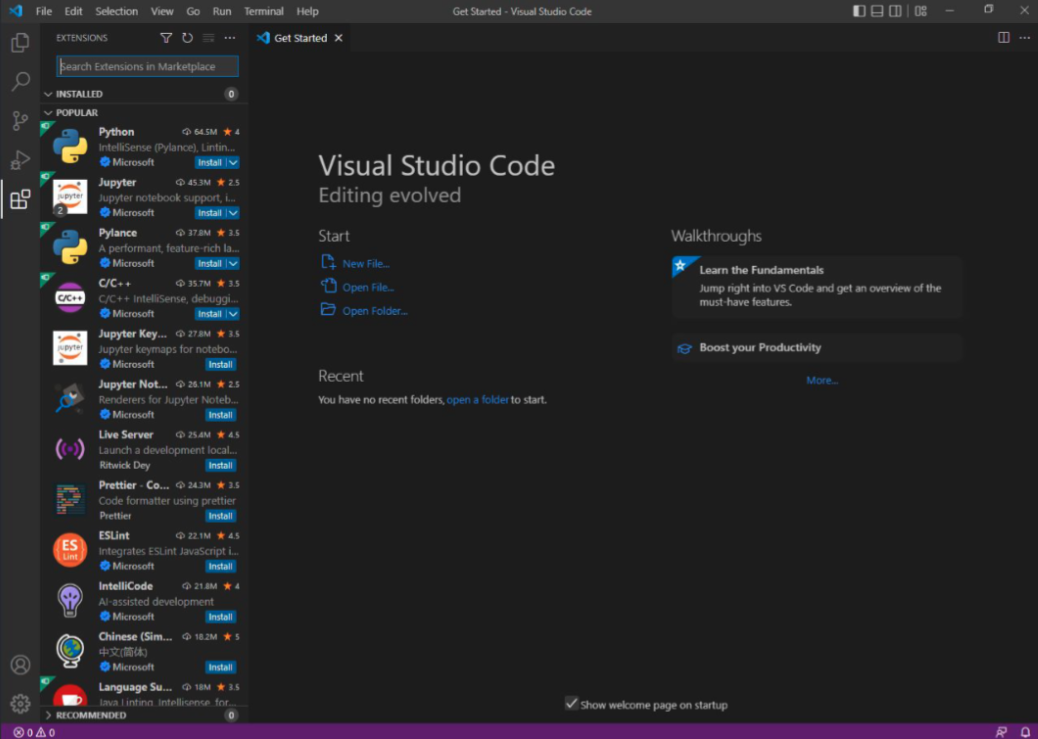Click the notifications bell in status bar
1038x739 pixels.
point(1023,731)
